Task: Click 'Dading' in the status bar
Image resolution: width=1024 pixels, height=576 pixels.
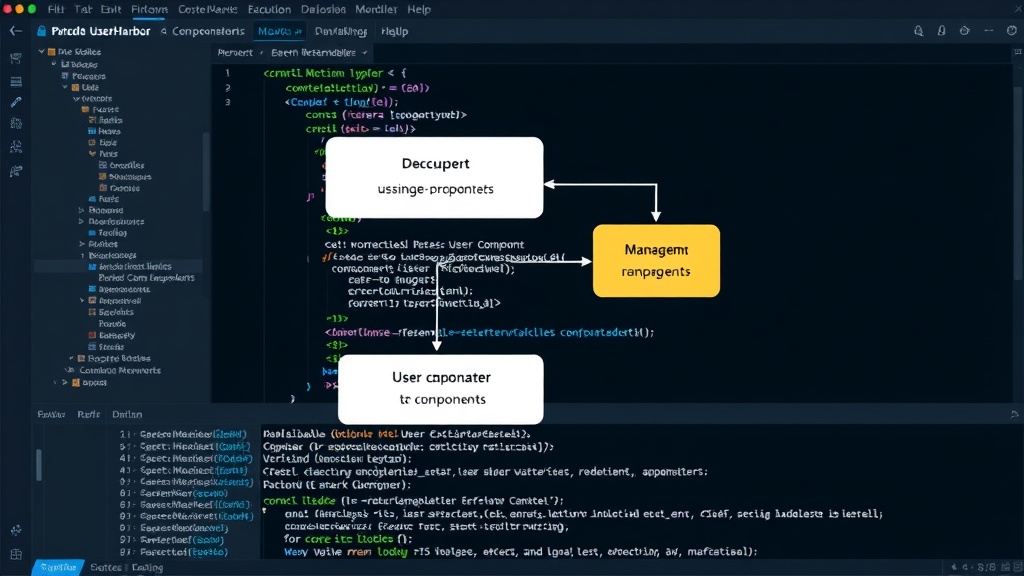Action: [147, 567]
